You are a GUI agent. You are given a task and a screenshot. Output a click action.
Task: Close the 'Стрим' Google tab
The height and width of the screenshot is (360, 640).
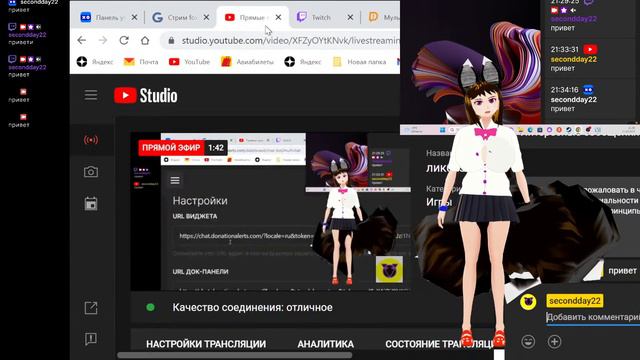coord(207,17)
